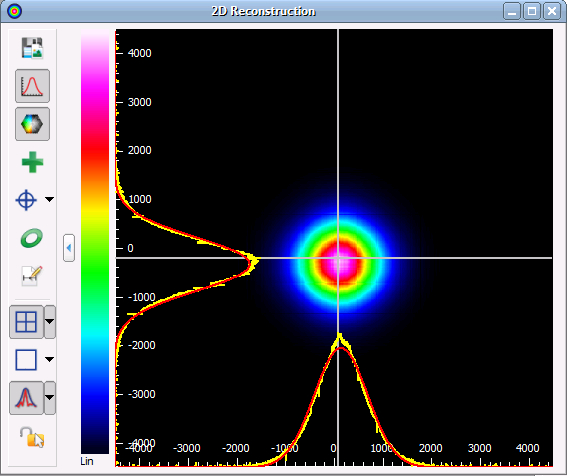Click the green ellipse ring icon
Screen dimensions: 567x476
[x=32, y=238]
